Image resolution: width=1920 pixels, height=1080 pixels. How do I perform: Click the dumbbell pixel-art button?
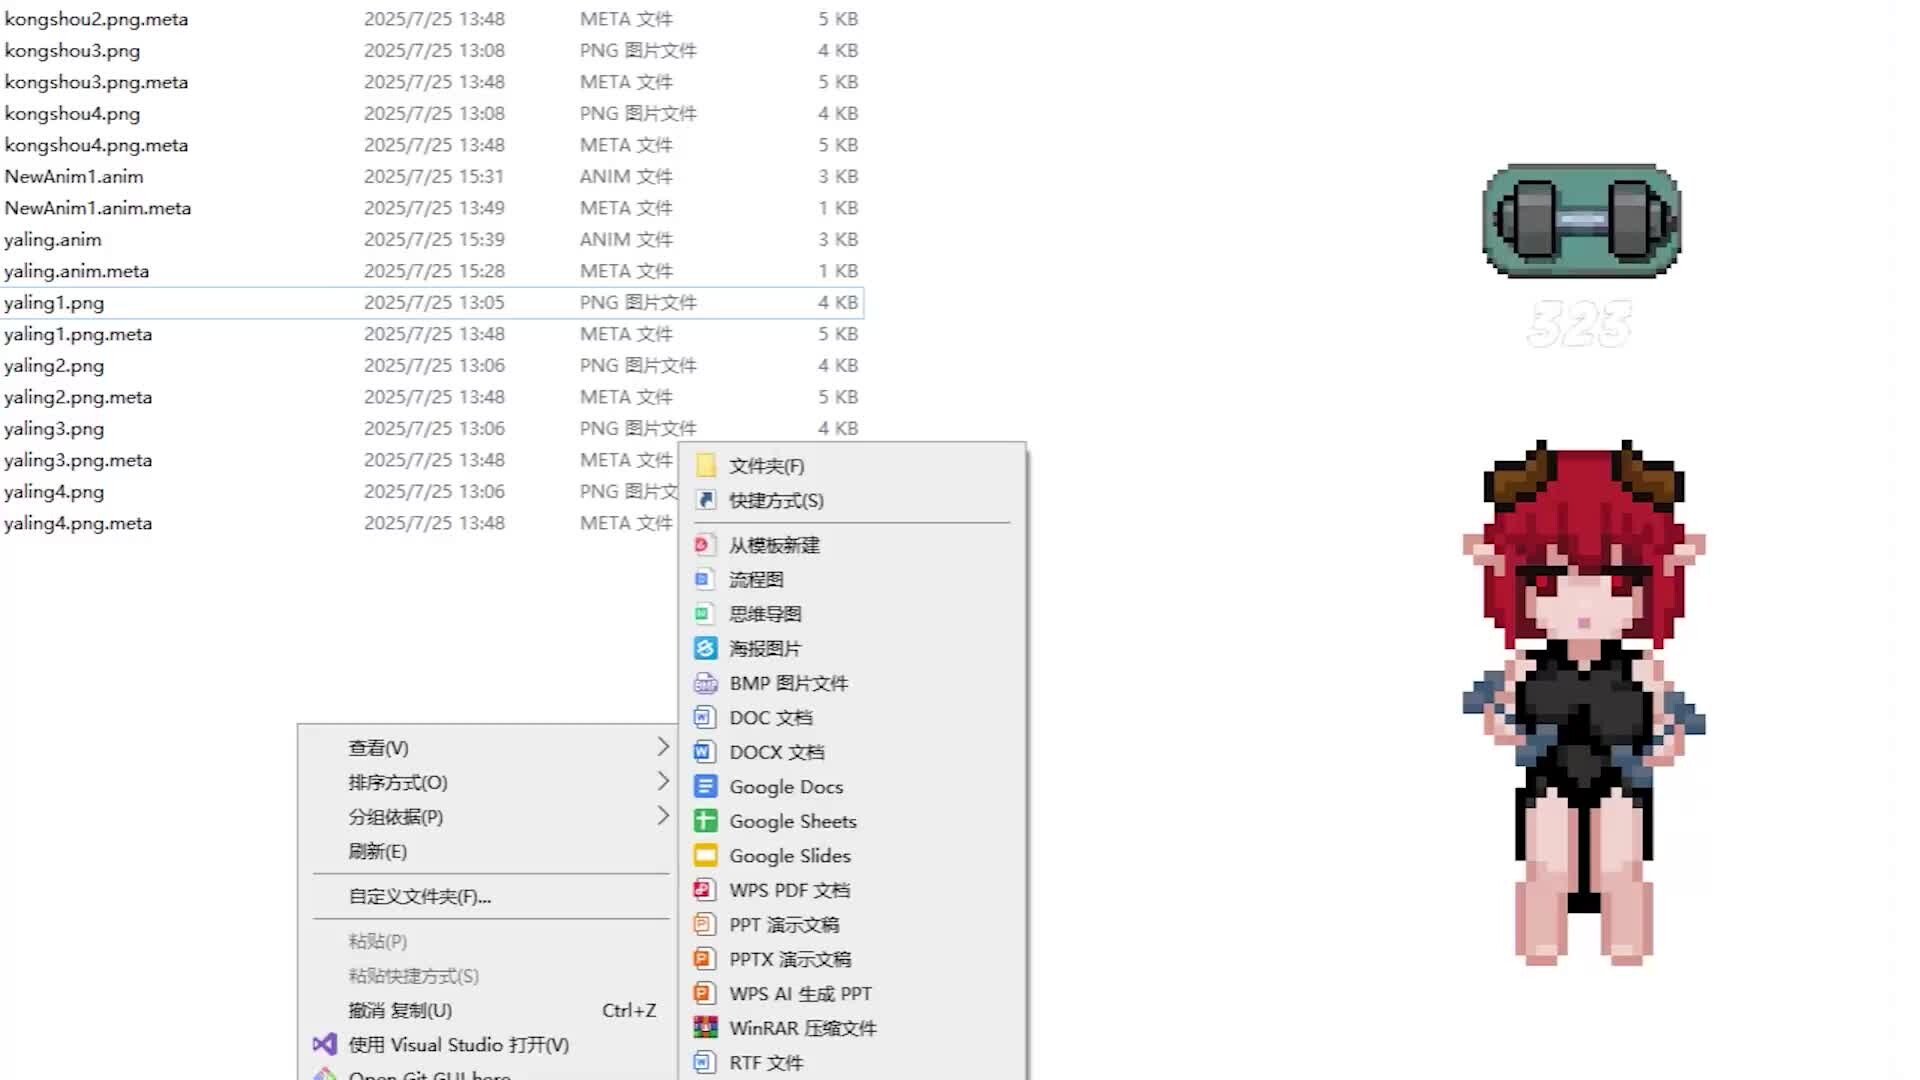pyautogui.click(x=1581, y=221)
